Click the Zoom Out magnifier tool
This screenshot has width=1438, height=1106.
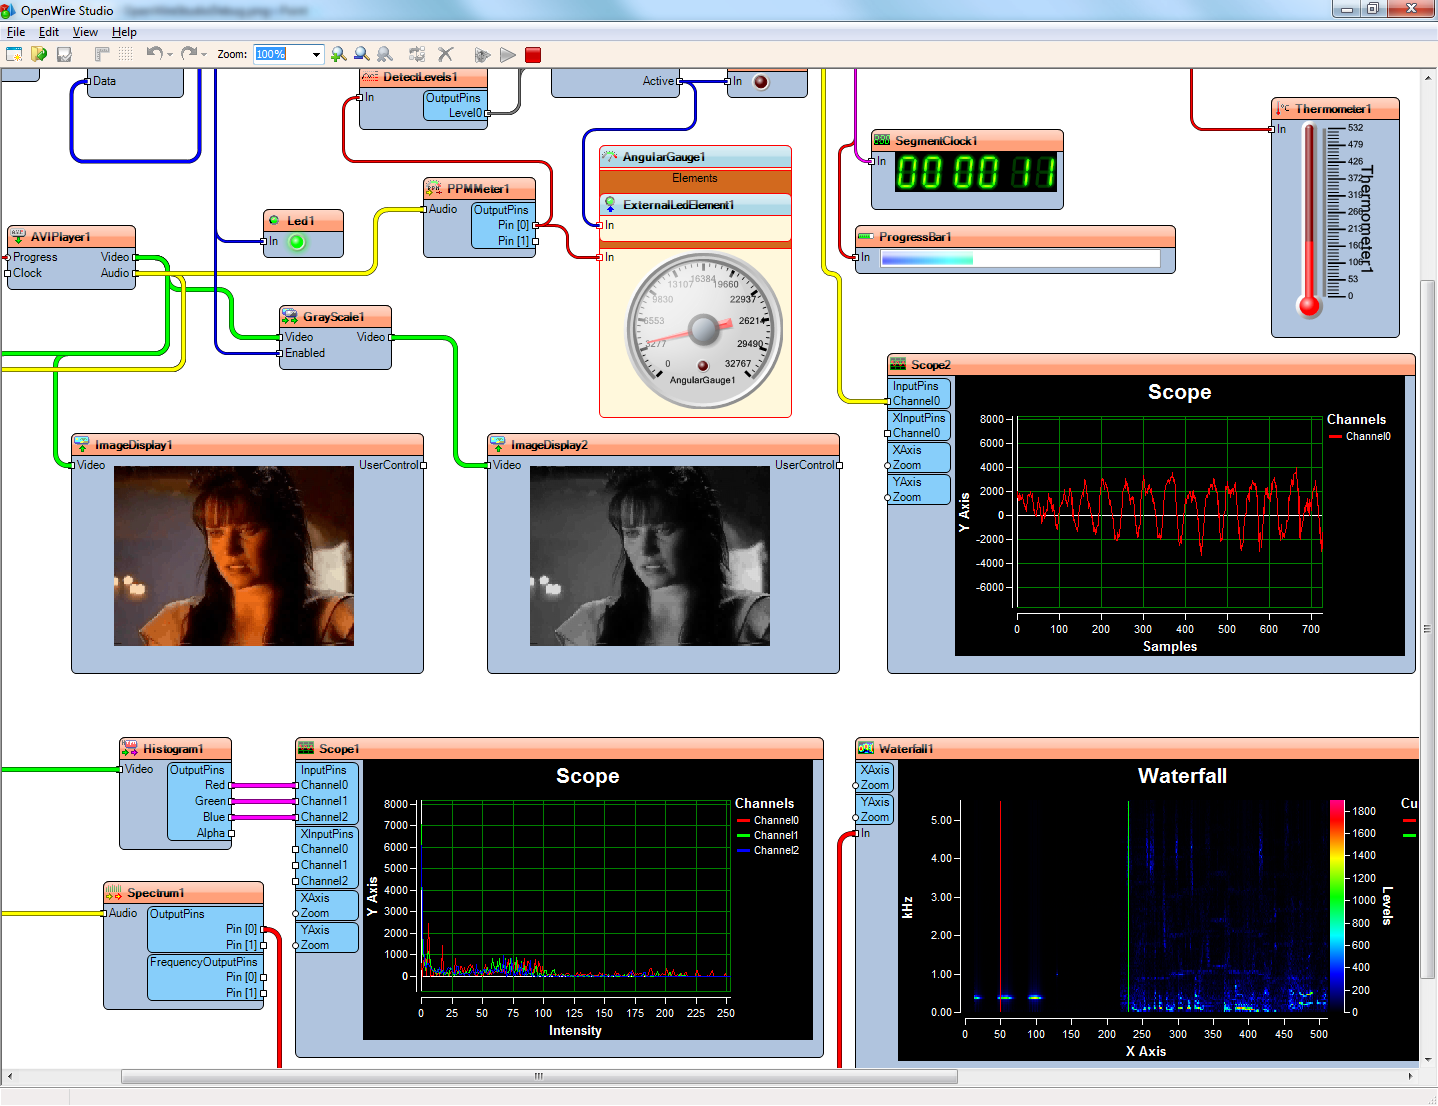click(361, 54)
